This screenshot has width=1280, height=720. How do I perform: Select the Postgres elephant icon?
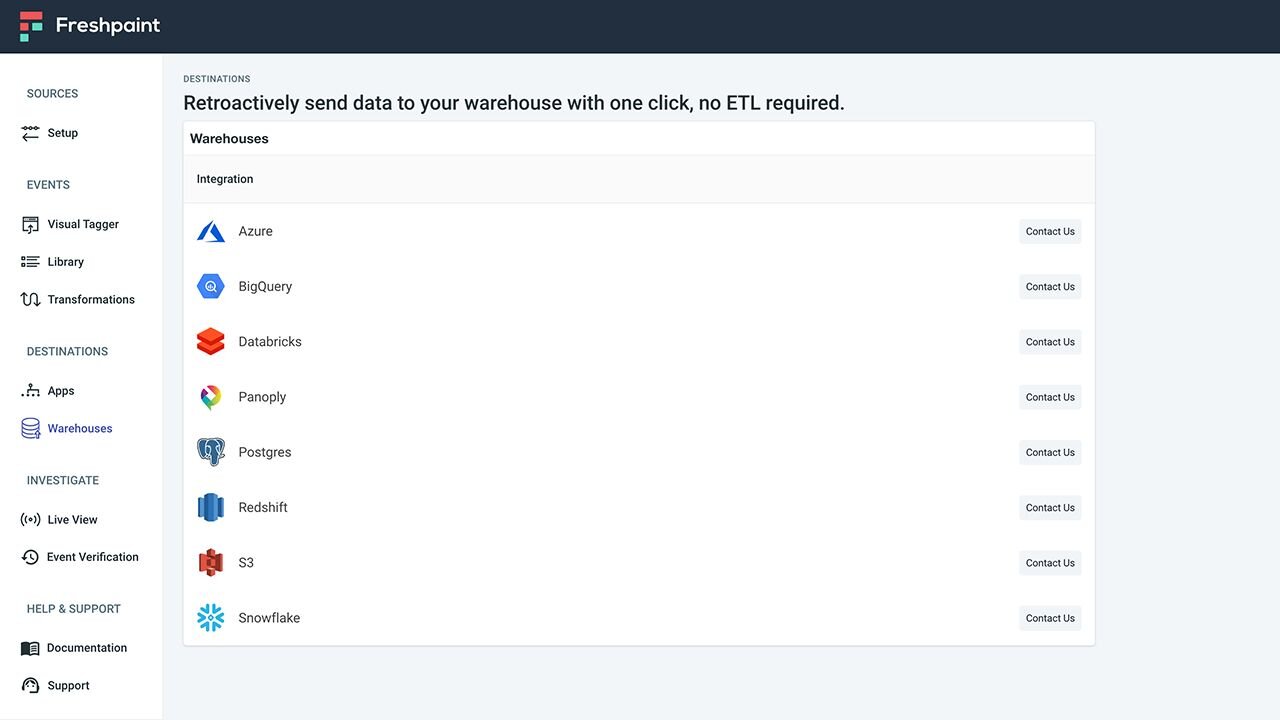(x=211, y=452)
